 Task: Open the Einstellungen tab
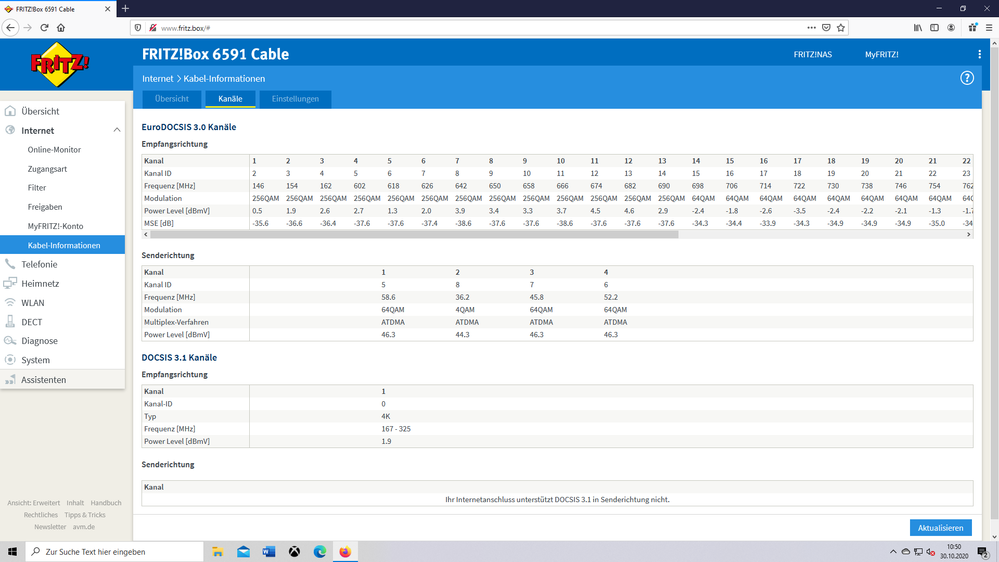pos(295,99)
